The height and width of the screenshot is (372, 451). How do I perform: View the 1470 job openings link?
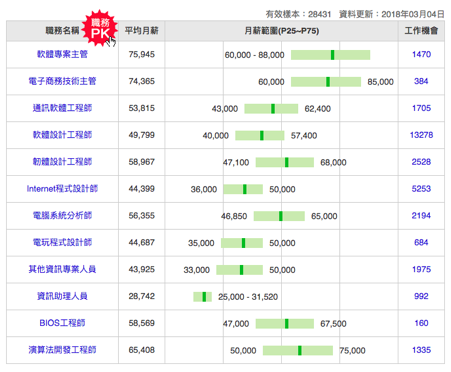(421, 54)
